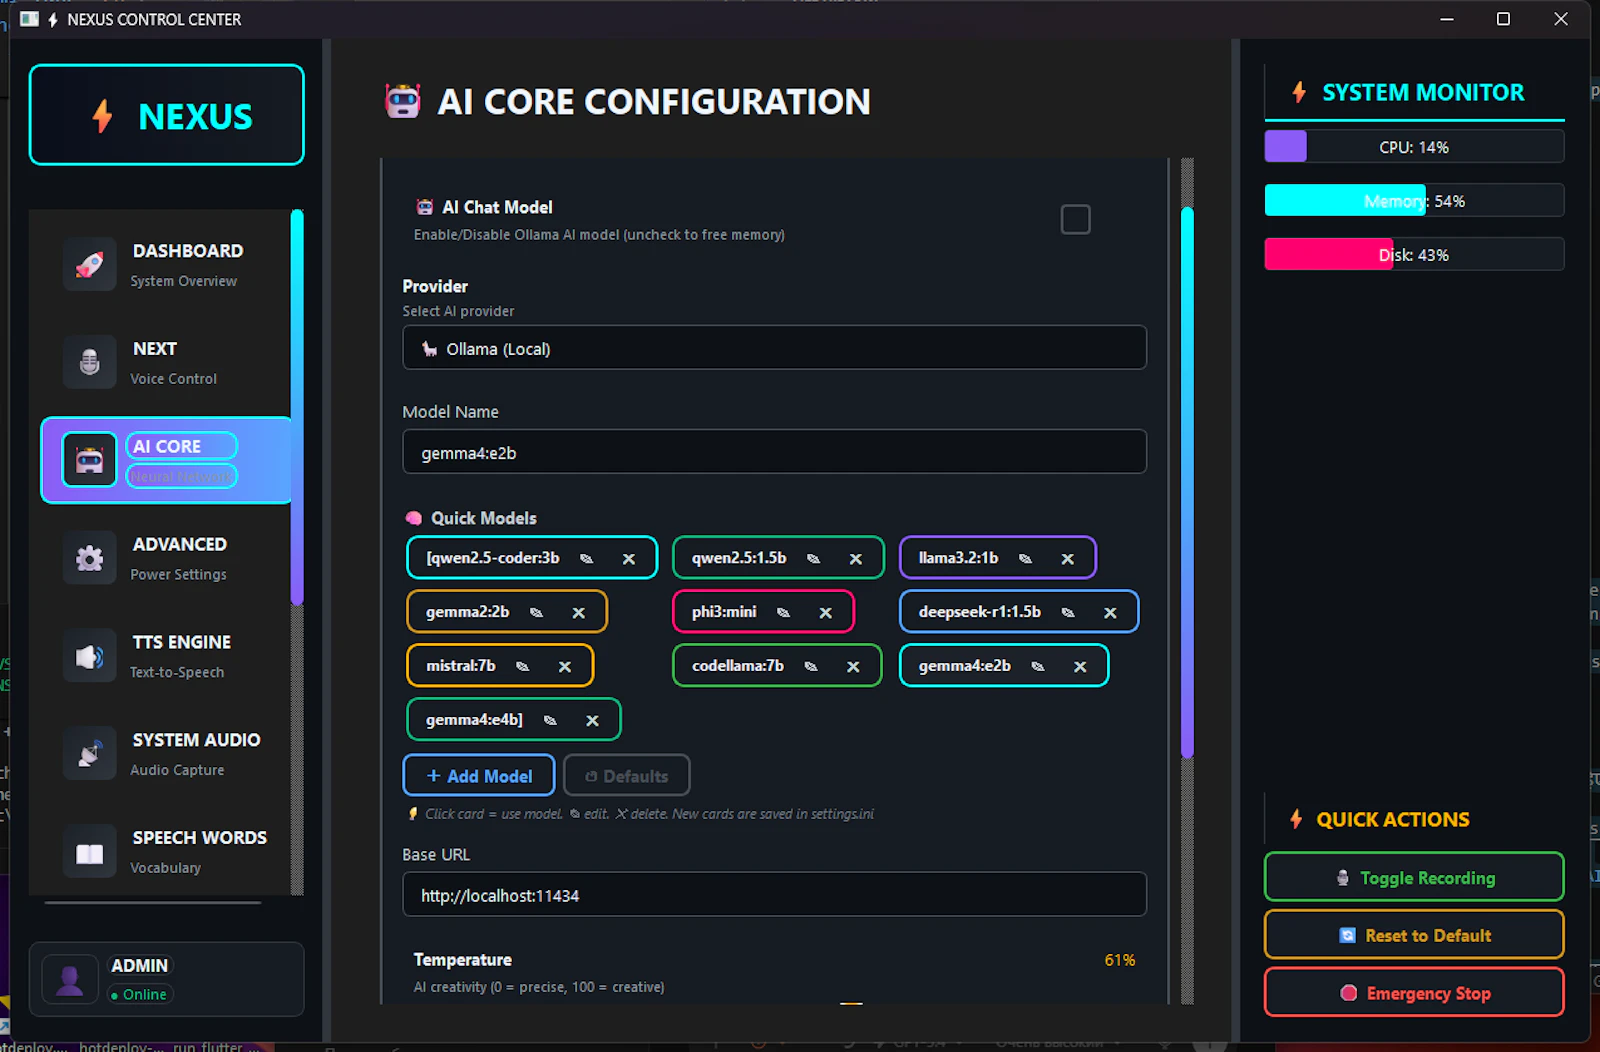Edit the gemma2:2b model card
The image size is (1600, 1052).
click(537, 612)
